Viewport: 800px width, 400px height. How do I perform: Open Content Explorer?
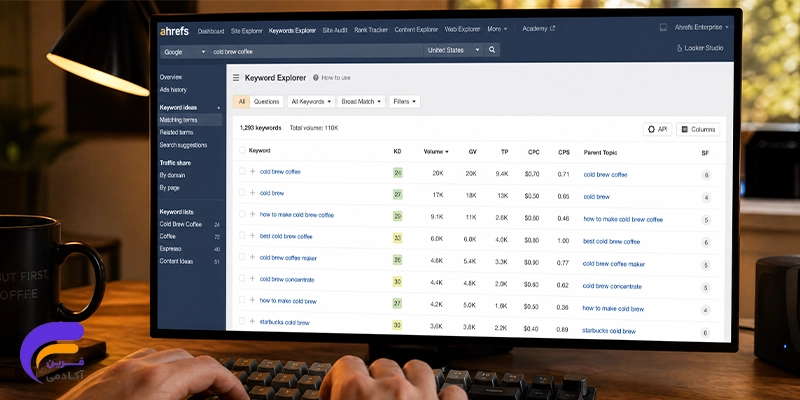click(416, 30)
